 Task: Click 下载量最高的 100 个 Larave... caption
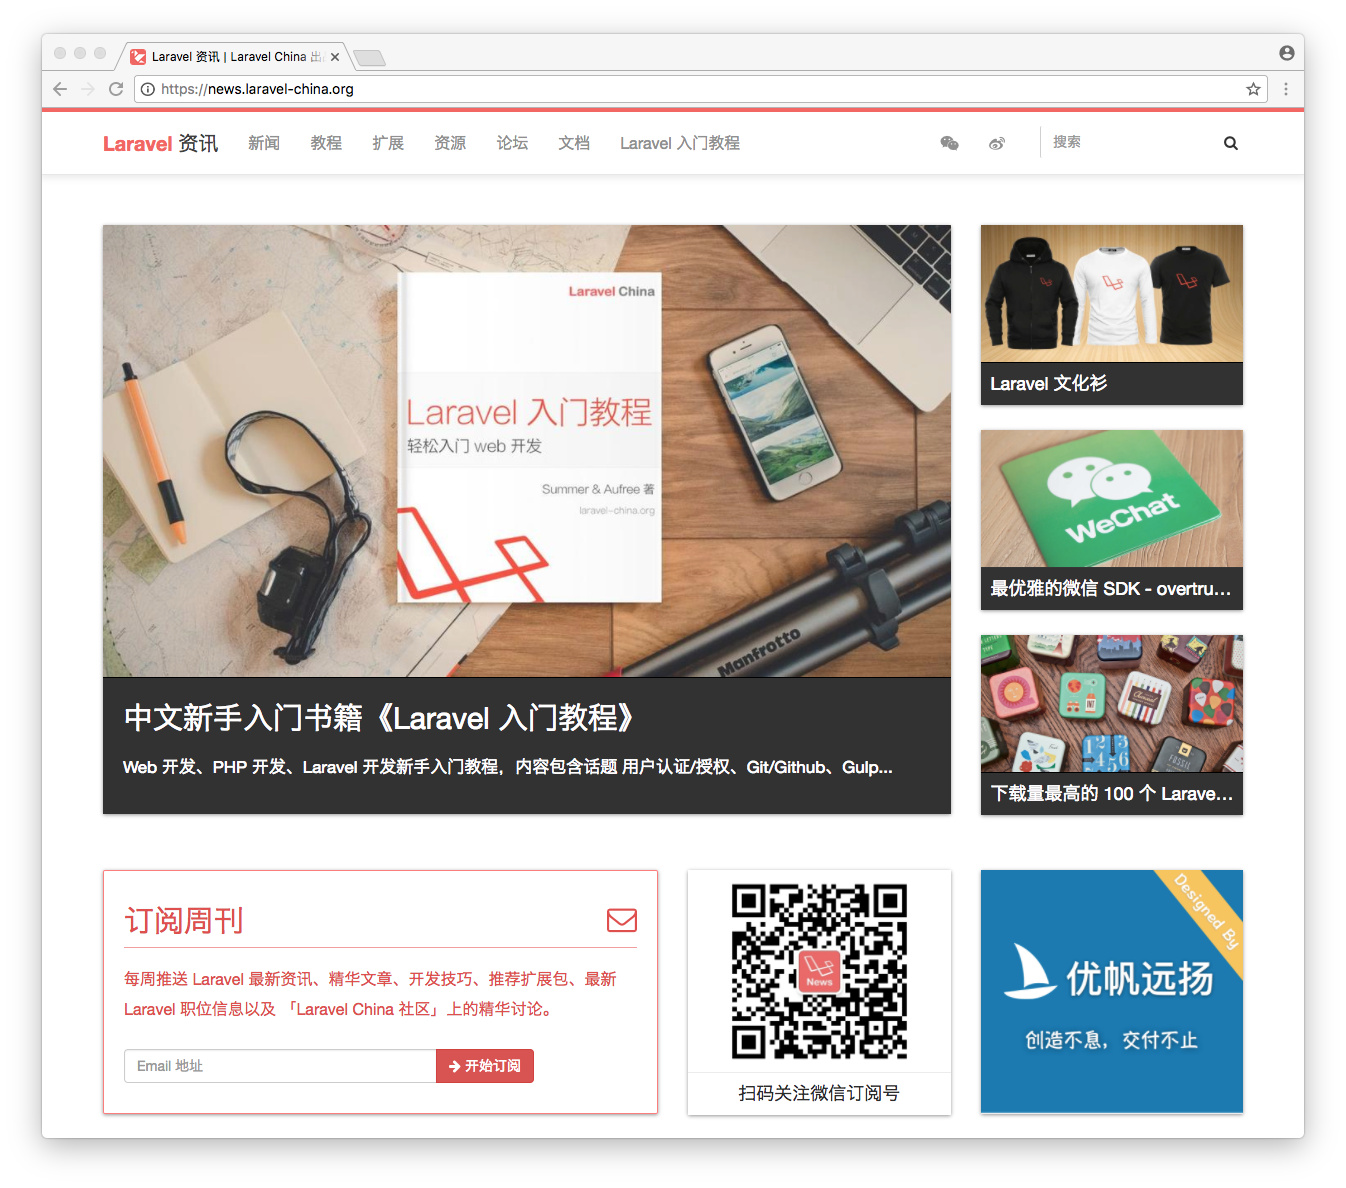[x=1111, y=794]
